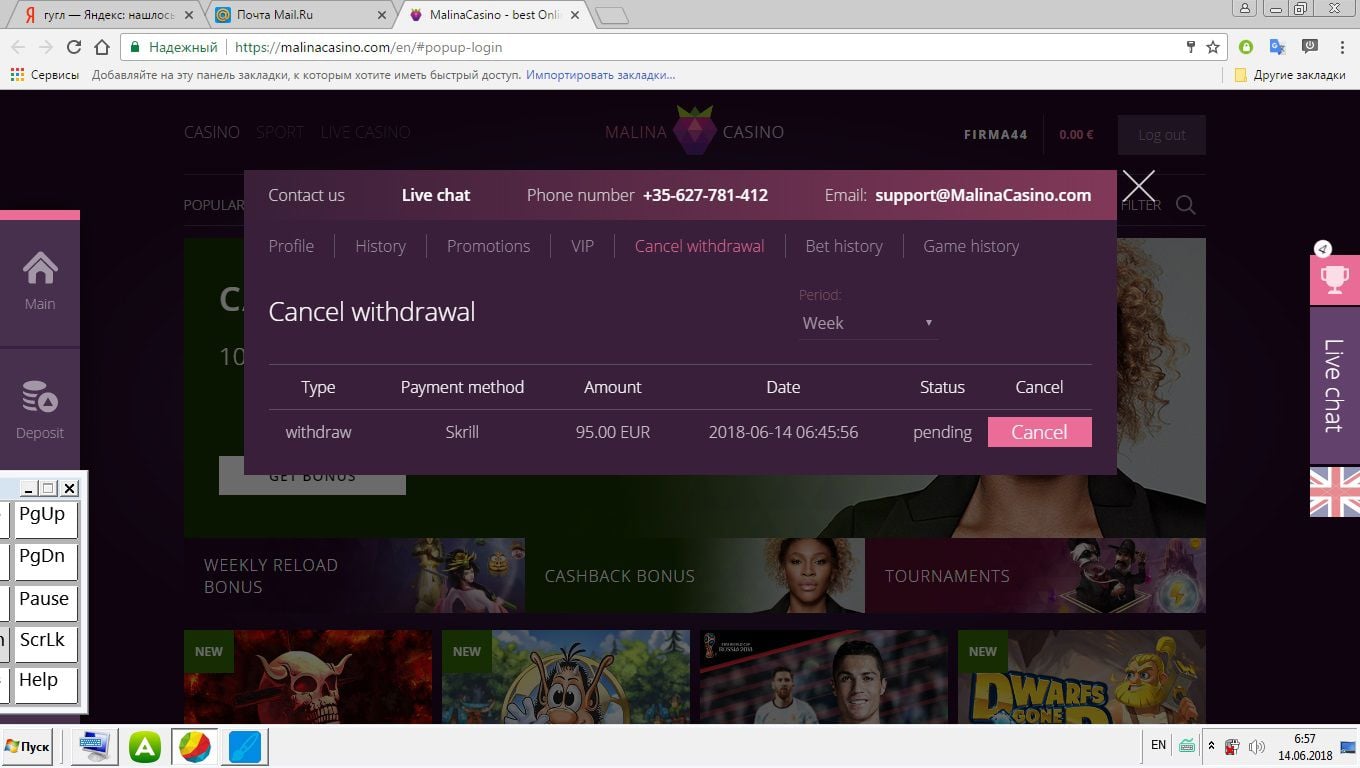The height and width of the screenshot is (768, 1360).
Task: Click the Пуск start button
Action: point(27,747)
